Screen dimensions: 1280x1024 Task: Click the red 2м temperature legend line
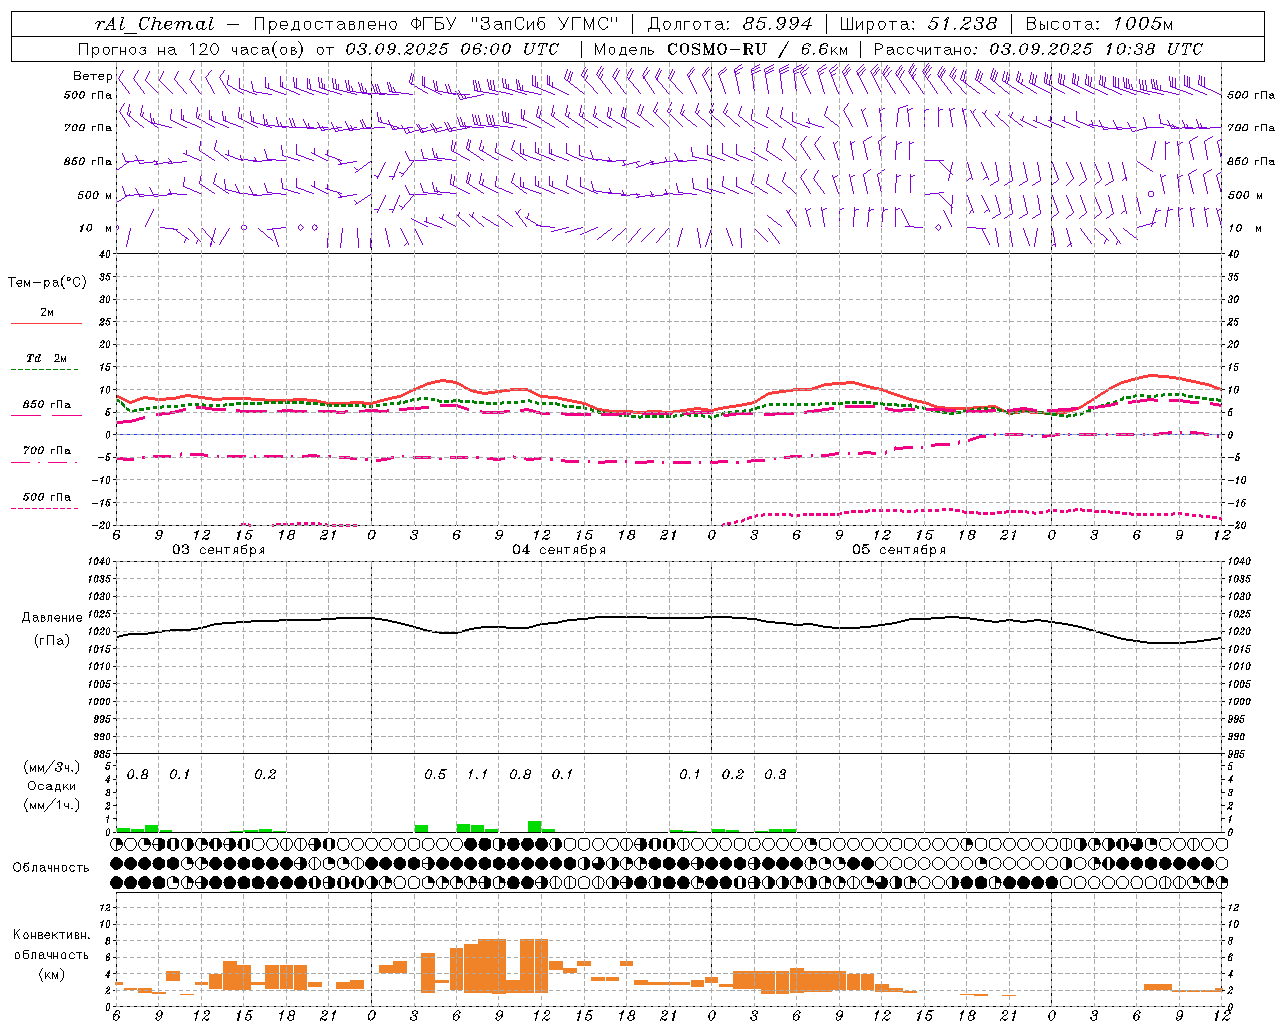coord(46,323)
